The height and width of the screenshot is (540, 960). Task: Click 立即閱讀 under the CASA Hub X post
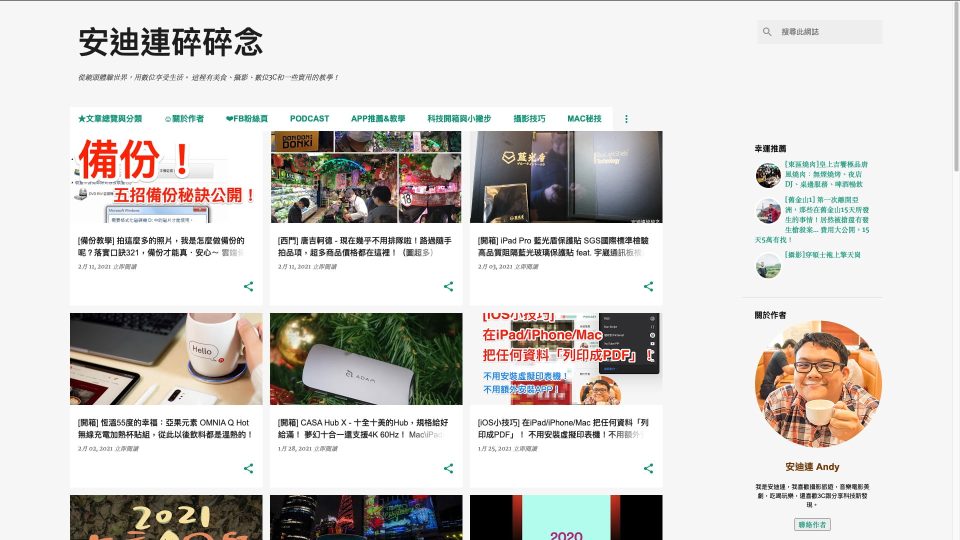(326, 449)
